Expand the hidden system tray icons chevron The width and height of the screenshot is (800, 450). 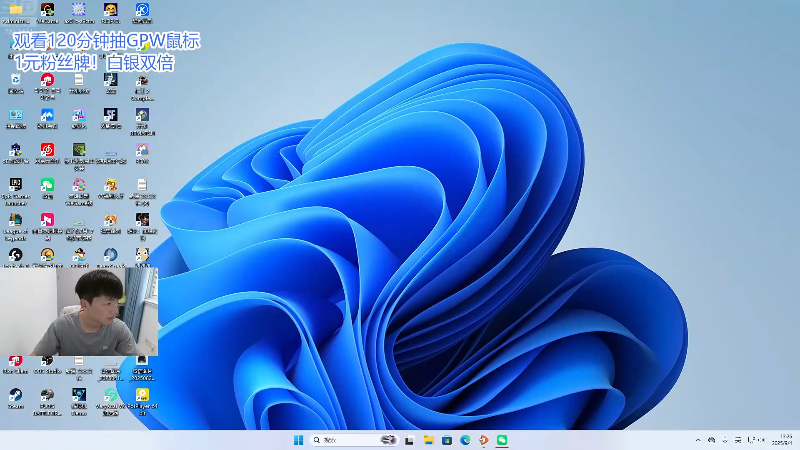(698, 440)
